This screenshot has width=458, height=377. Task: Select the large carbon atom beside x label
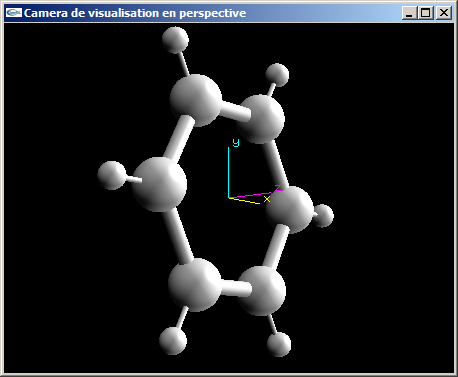(290, 210)
